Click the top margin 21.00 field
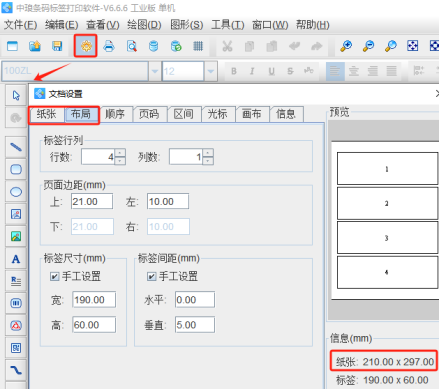 (92, 201)
